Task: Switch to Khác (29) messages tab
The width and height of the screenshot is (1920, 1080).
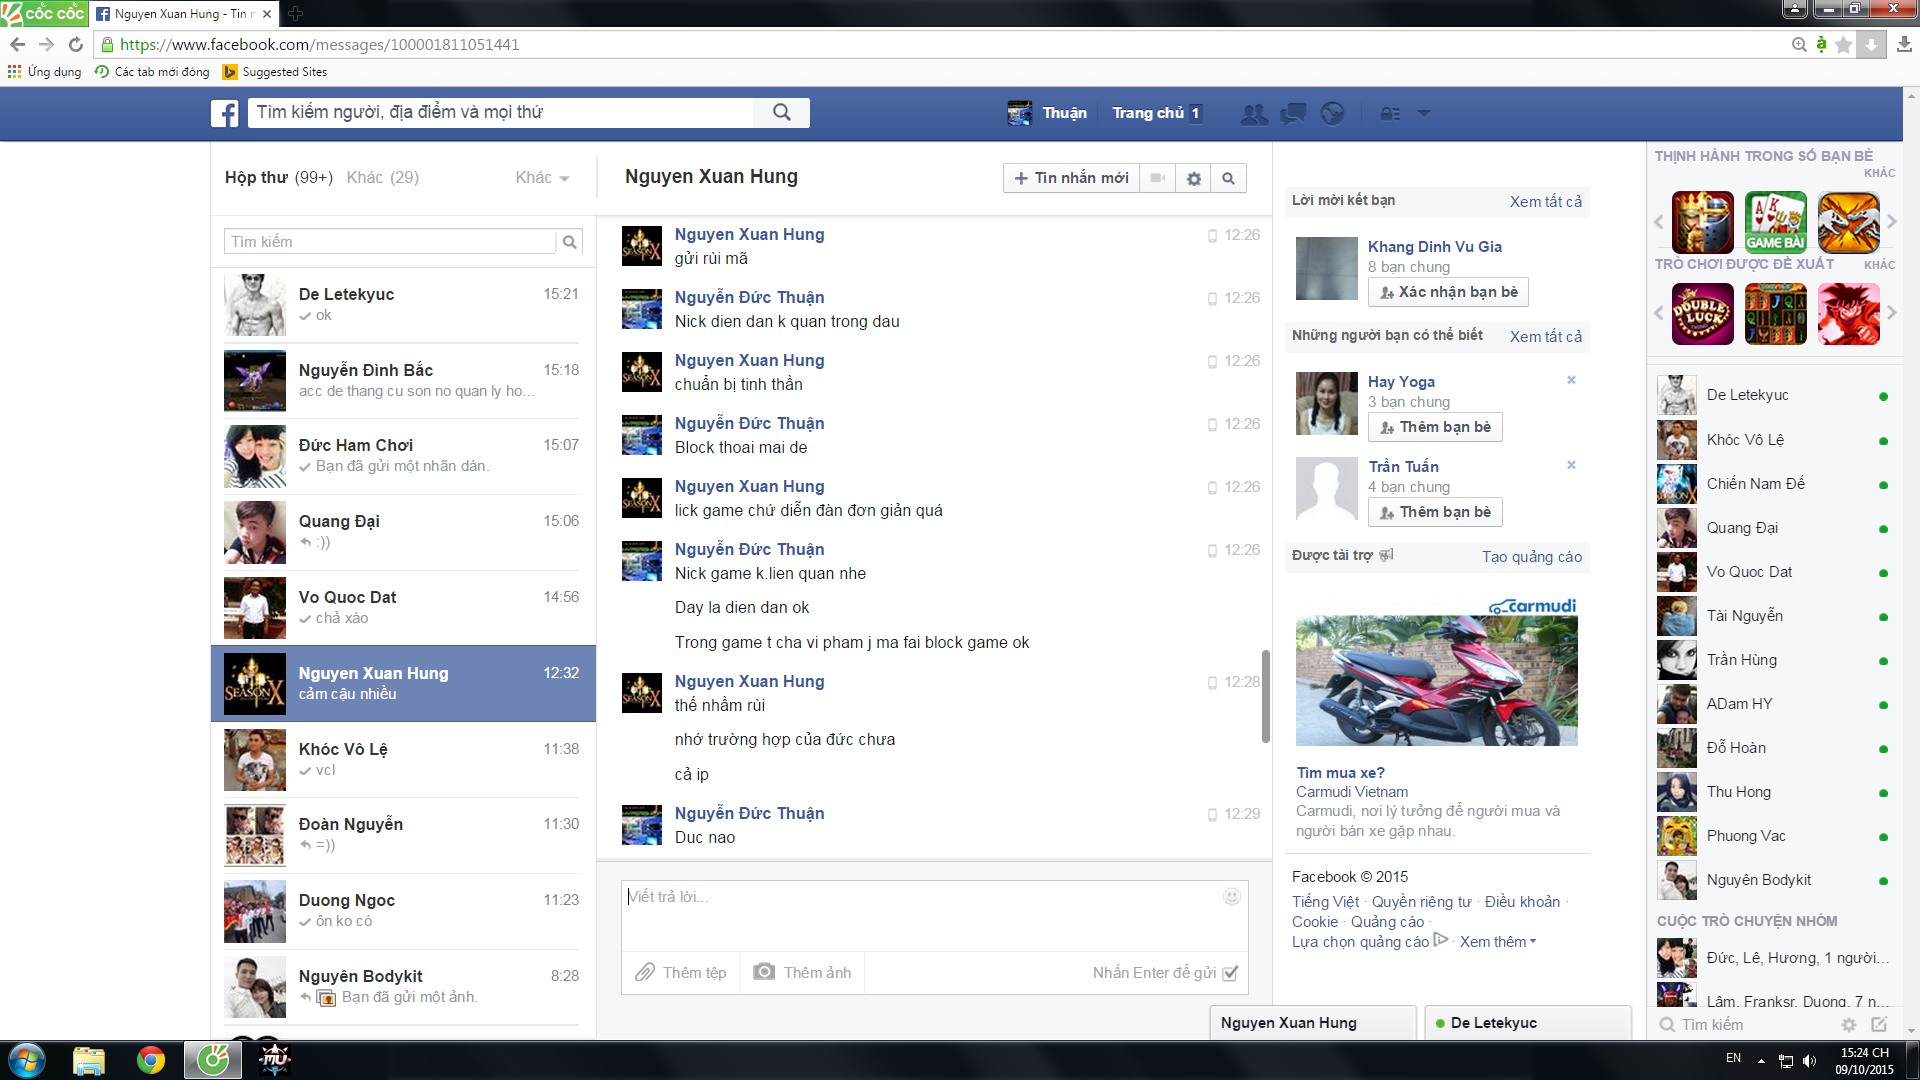Action: [x=383, y=178]
